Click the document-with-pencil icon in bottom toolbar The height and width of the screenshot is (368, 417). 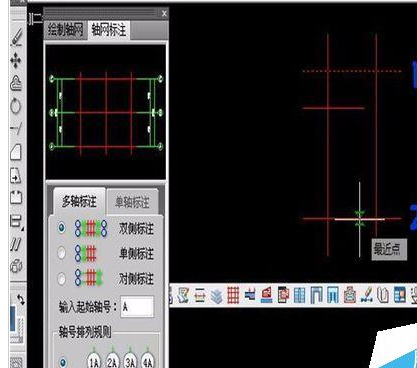click(x=183, y=295)
